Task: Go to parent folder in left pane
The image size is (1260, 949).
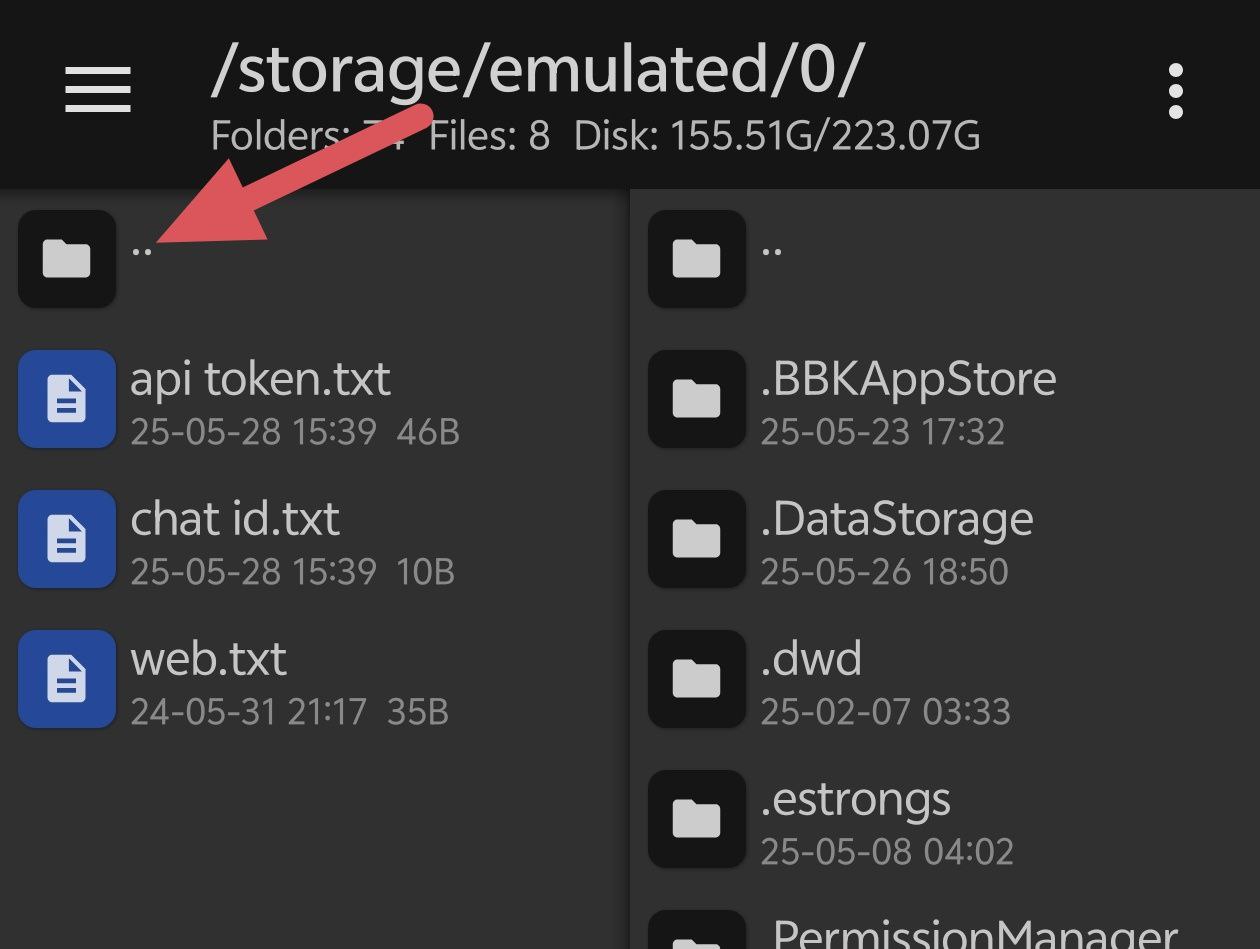Action: [x=67, y=258]
